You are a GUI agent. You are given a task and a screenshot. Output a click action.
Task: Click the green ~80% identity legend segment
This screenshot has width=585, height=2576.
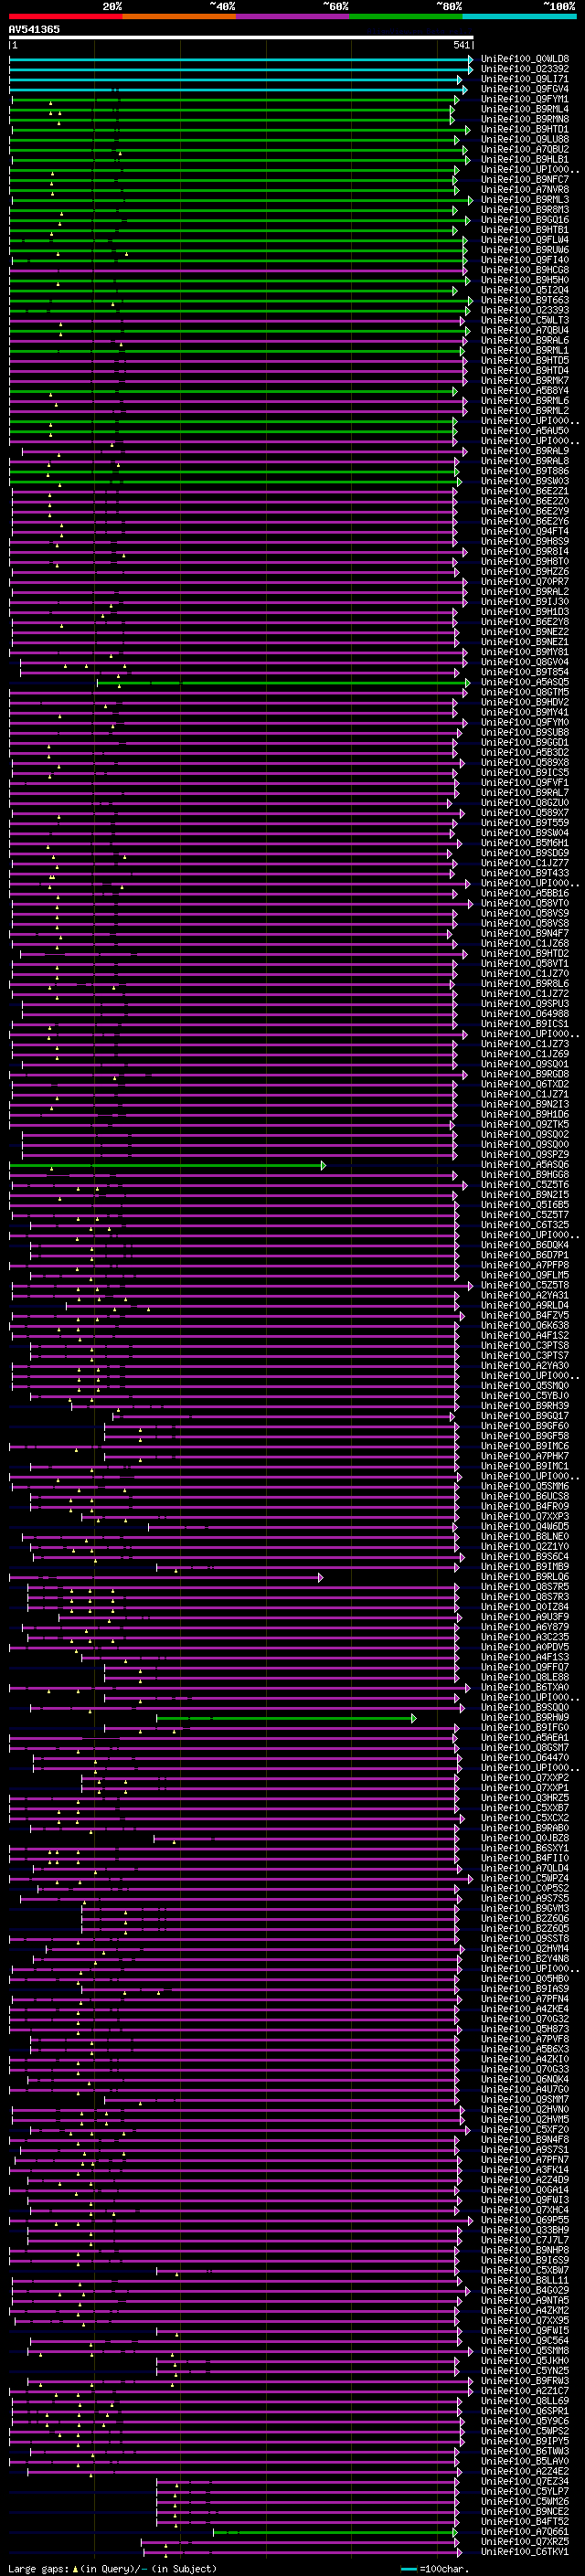coord(406,16)
